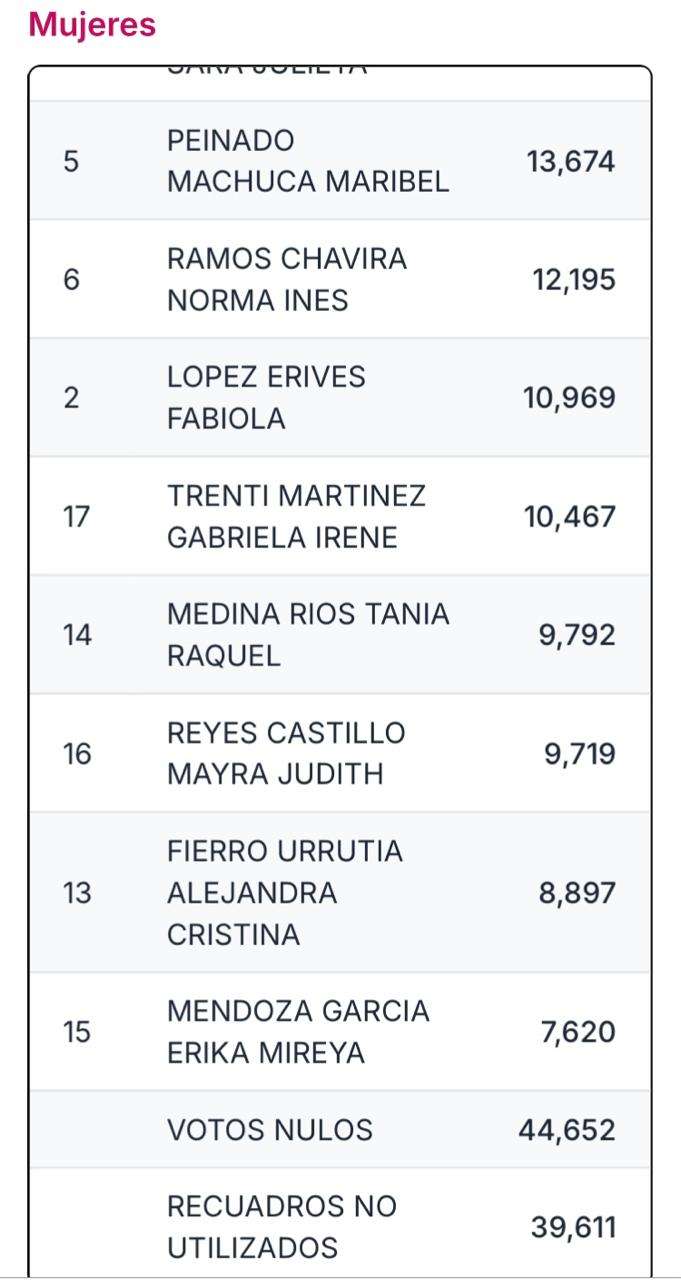Click candidate number 17

tap(76, 517)
